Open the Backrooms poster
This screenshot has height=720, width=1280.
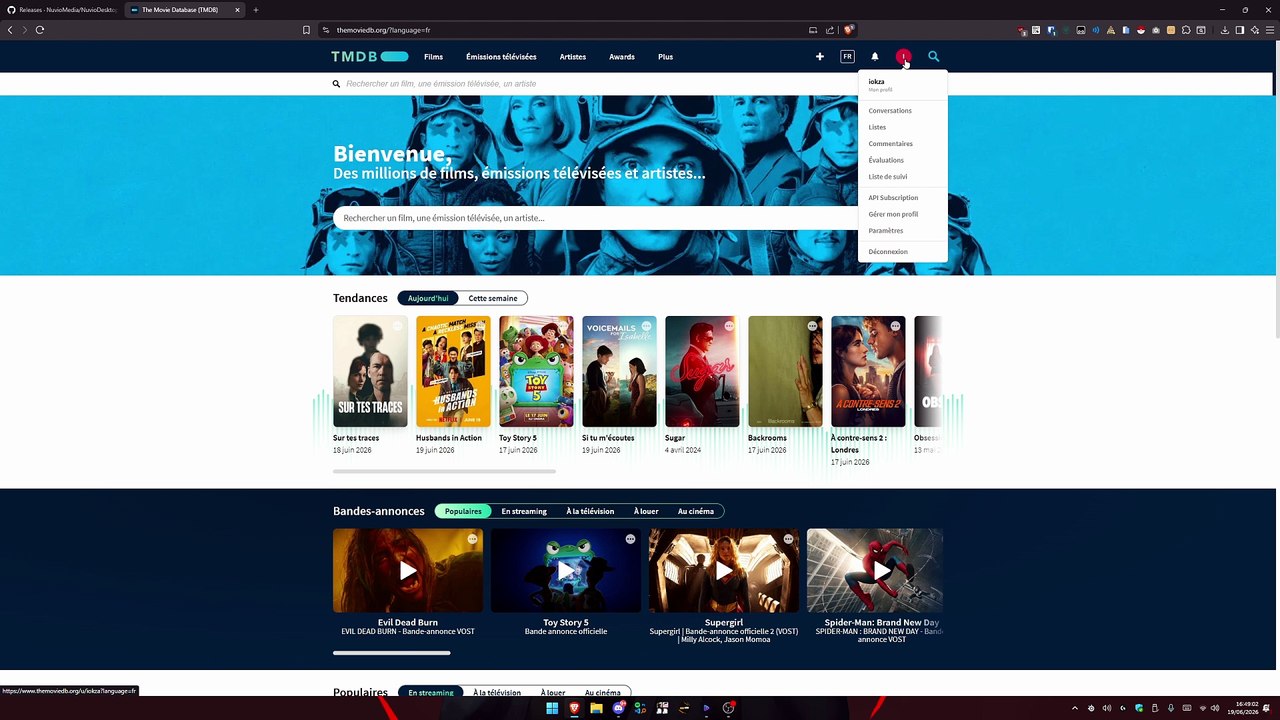pyautogui.click(x=785, y=371)
